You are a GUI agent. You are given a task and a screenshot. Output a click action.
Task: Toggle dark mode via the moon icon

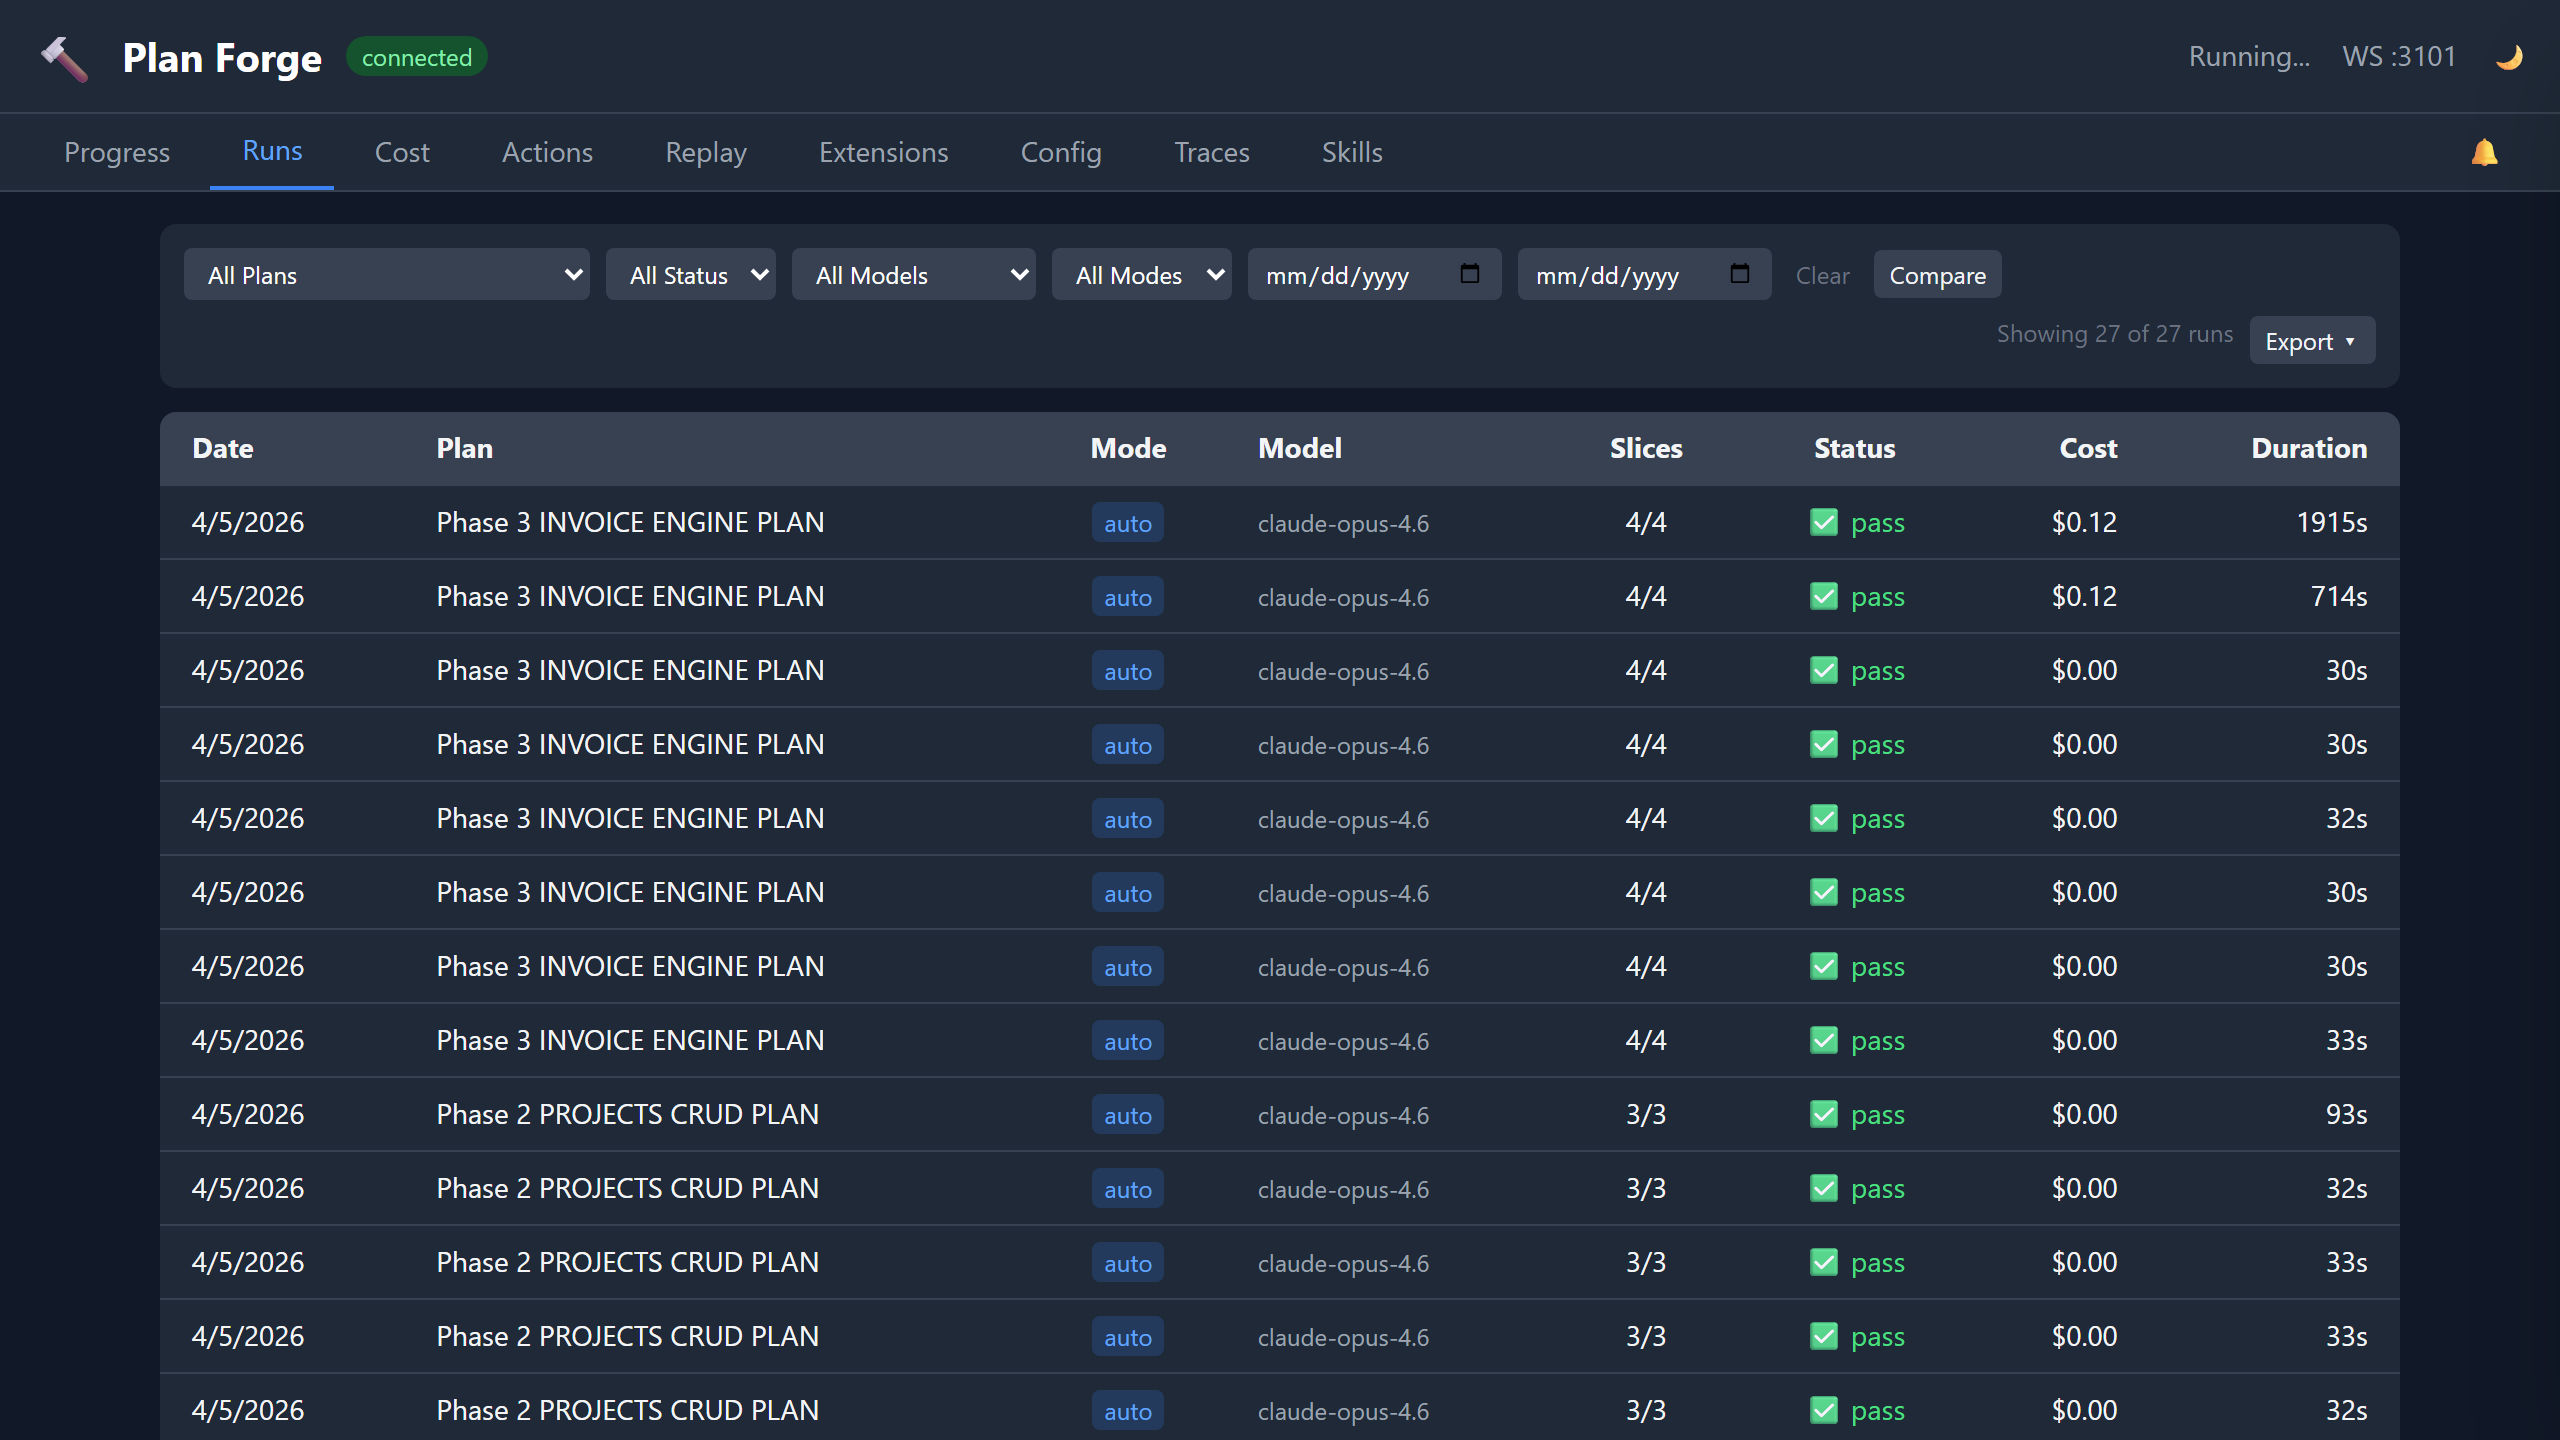(x=2510, y=56)
